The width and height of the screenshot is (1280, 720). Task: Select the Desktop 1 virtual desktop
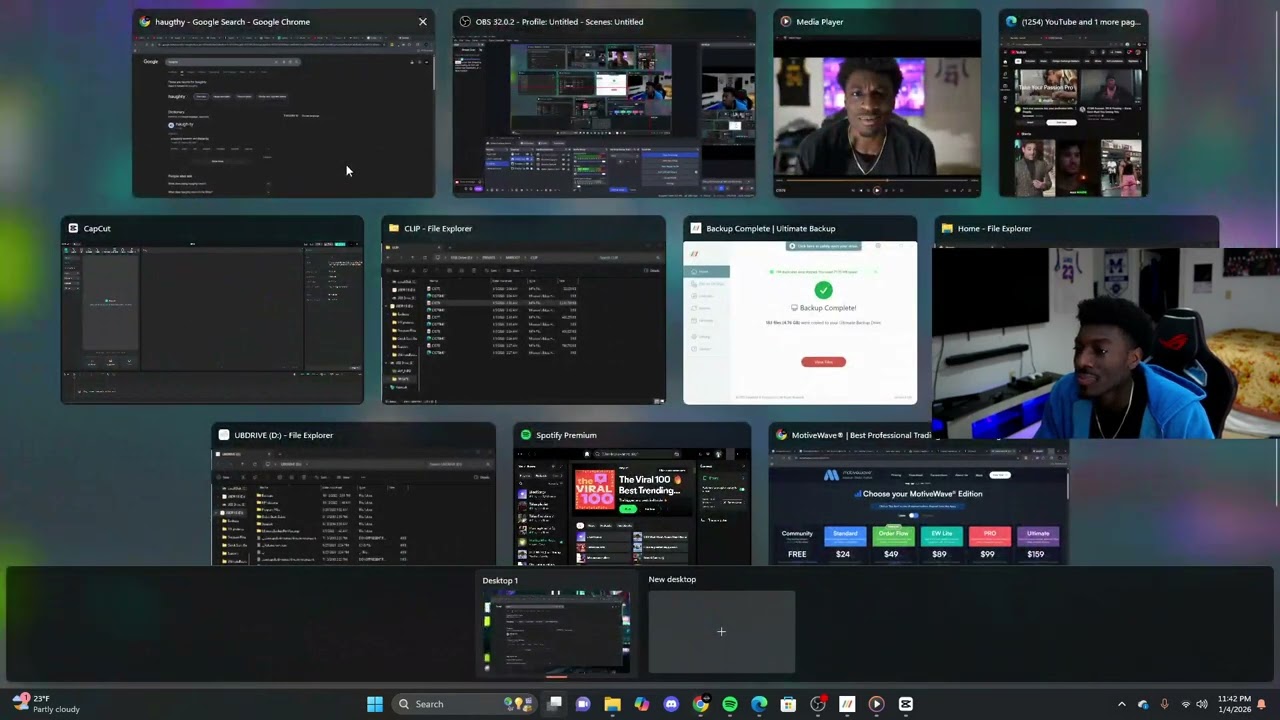tap(557, 625)
